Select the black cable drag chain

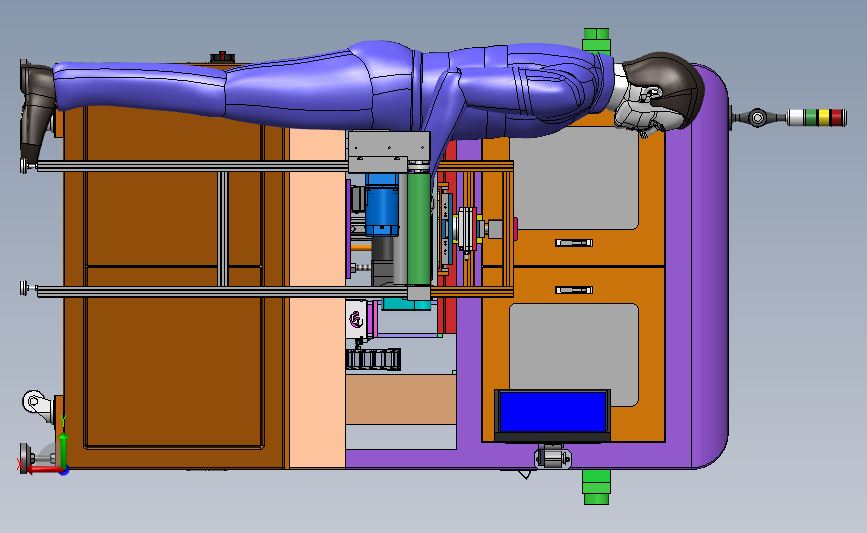tap(373, 359)
